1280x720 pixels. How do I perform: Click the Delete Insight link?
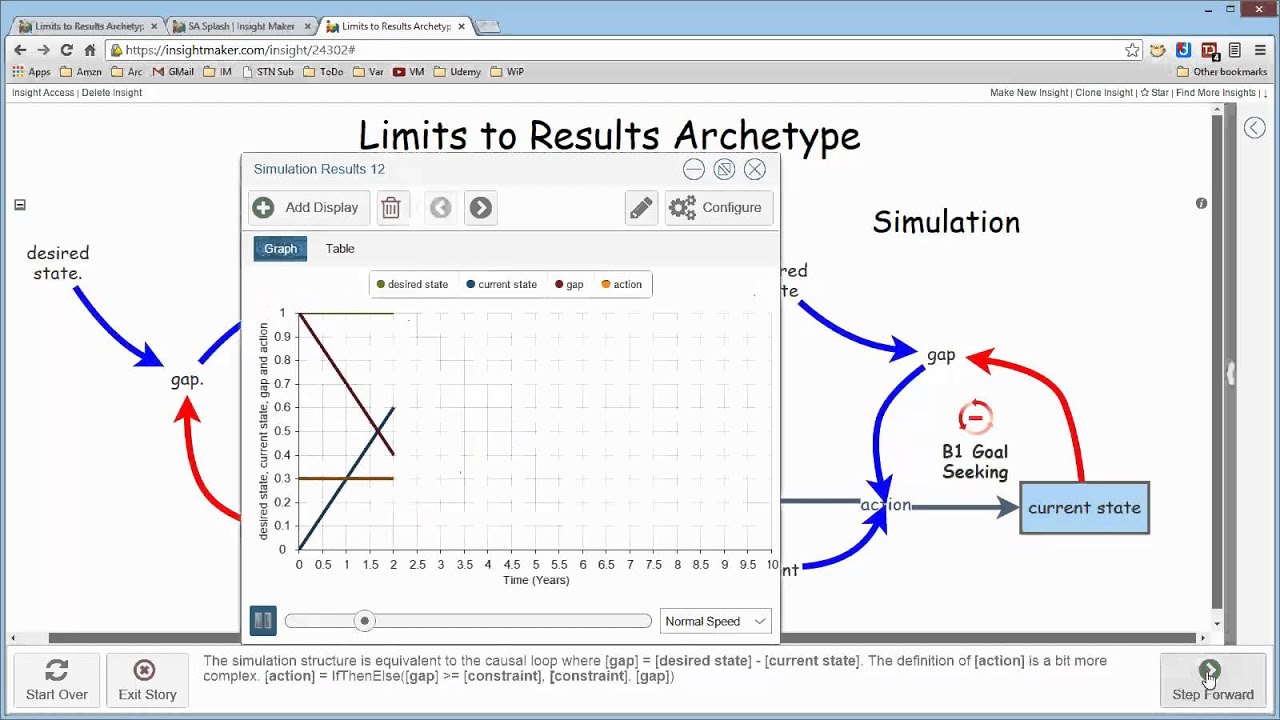point(112,93)
